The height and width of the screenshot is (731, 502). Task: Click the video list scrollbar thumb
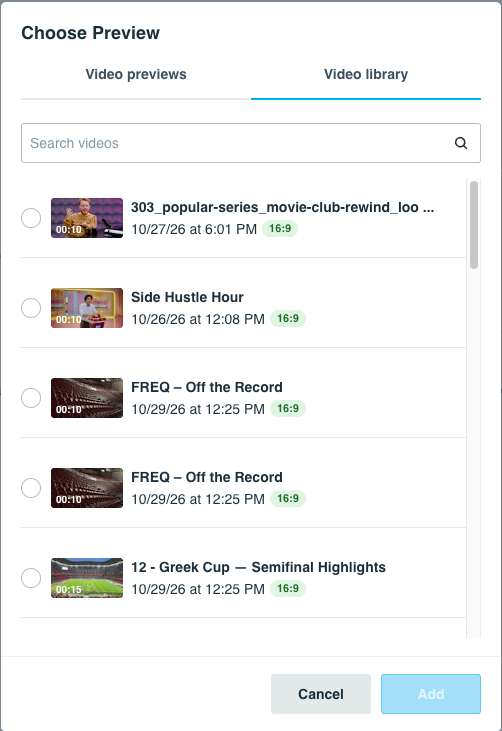point(474,225)
